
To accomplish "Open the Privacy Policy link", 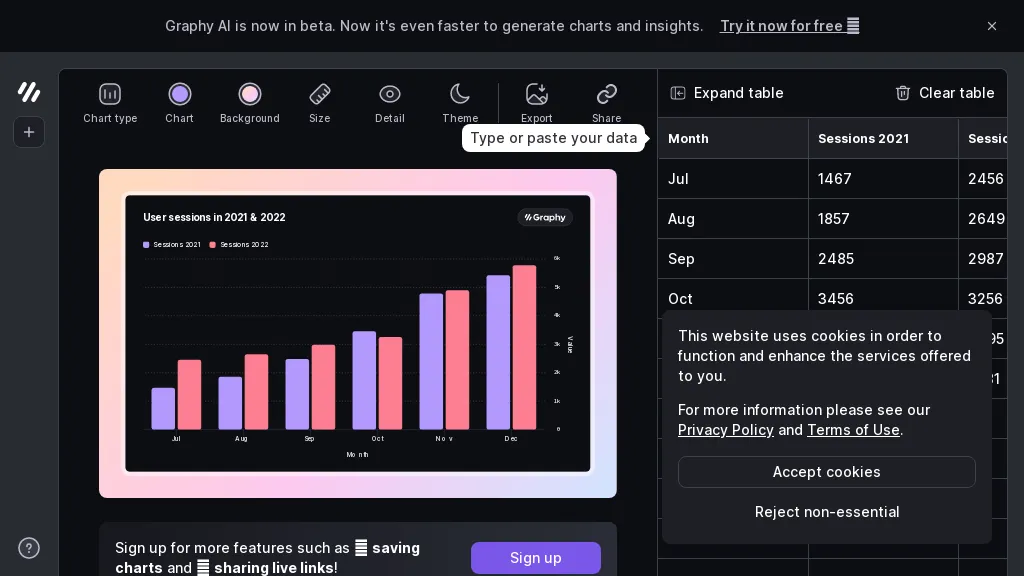I will (726, 430).
